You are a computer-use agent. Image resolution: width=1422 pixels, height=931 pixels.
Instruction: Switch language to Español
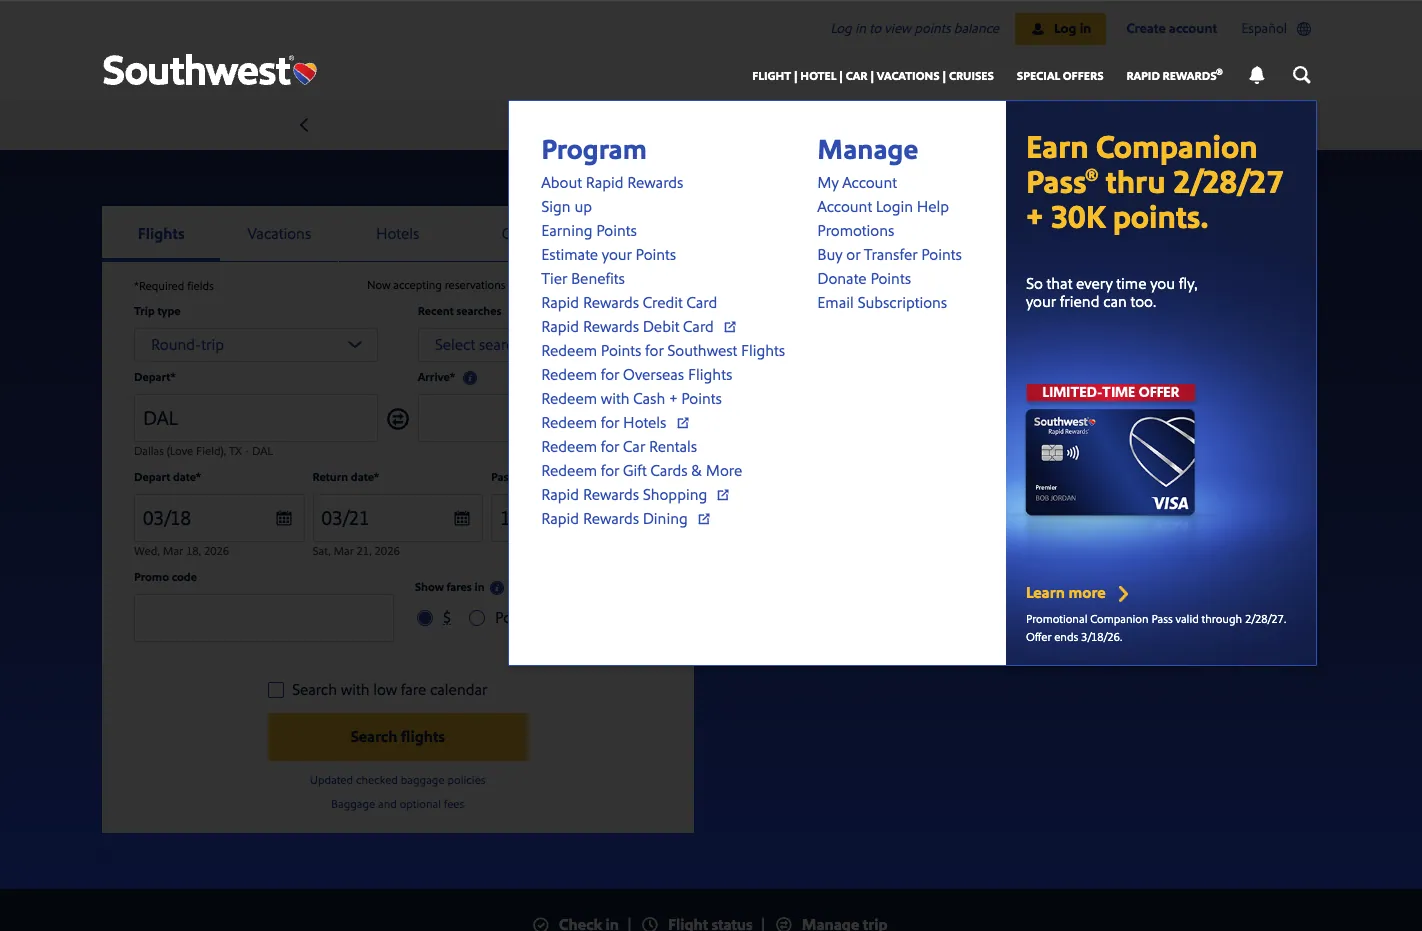(1264, 29)
